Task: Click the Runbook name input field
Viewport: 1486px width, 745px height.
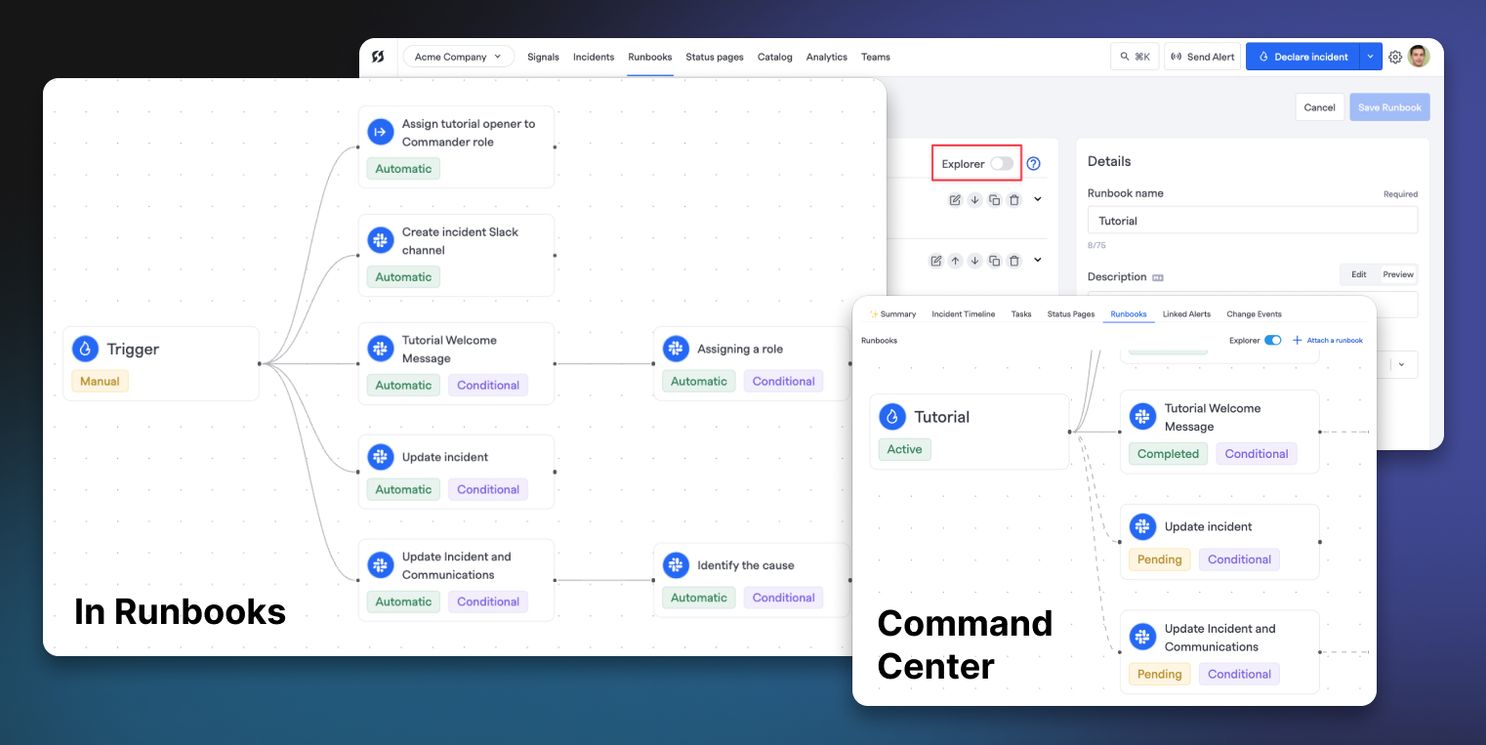Action: pos(1252,220)
